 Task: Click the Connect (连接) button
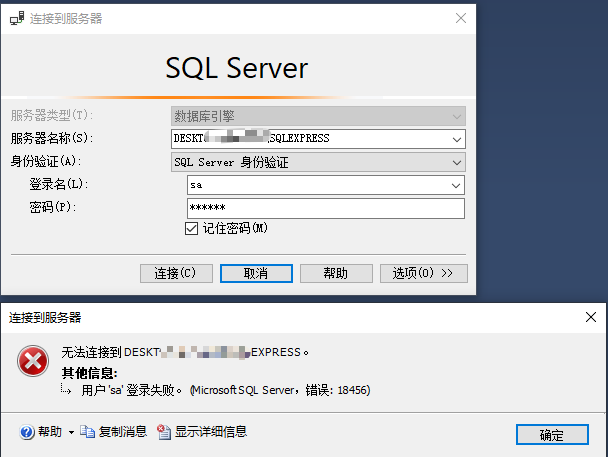pyautogui.click(x=176, y=273)
